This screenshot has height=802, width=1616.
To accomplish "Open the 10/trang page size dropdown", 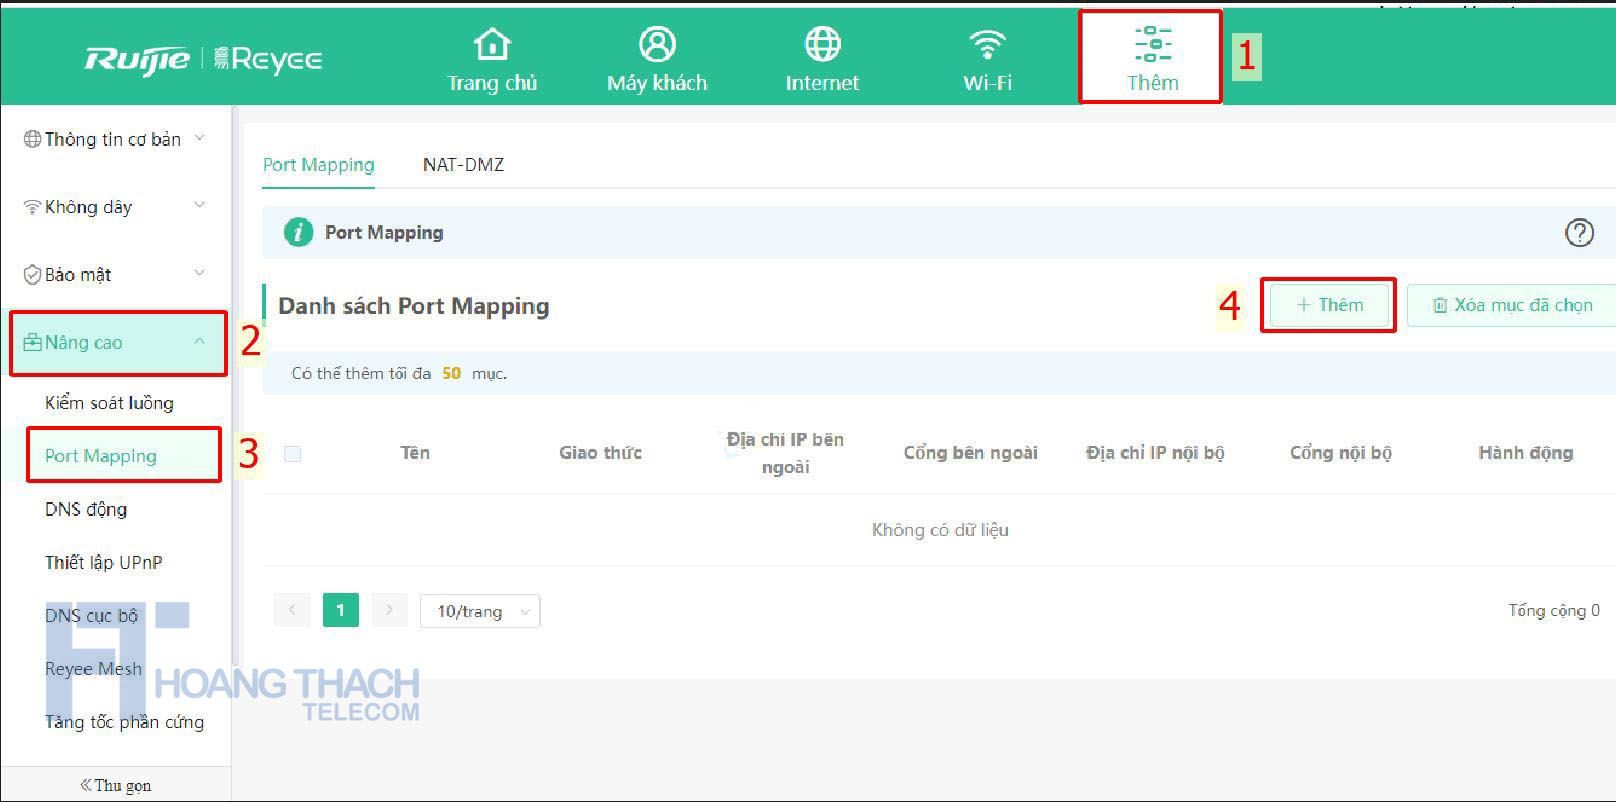I will click(480, 611).
